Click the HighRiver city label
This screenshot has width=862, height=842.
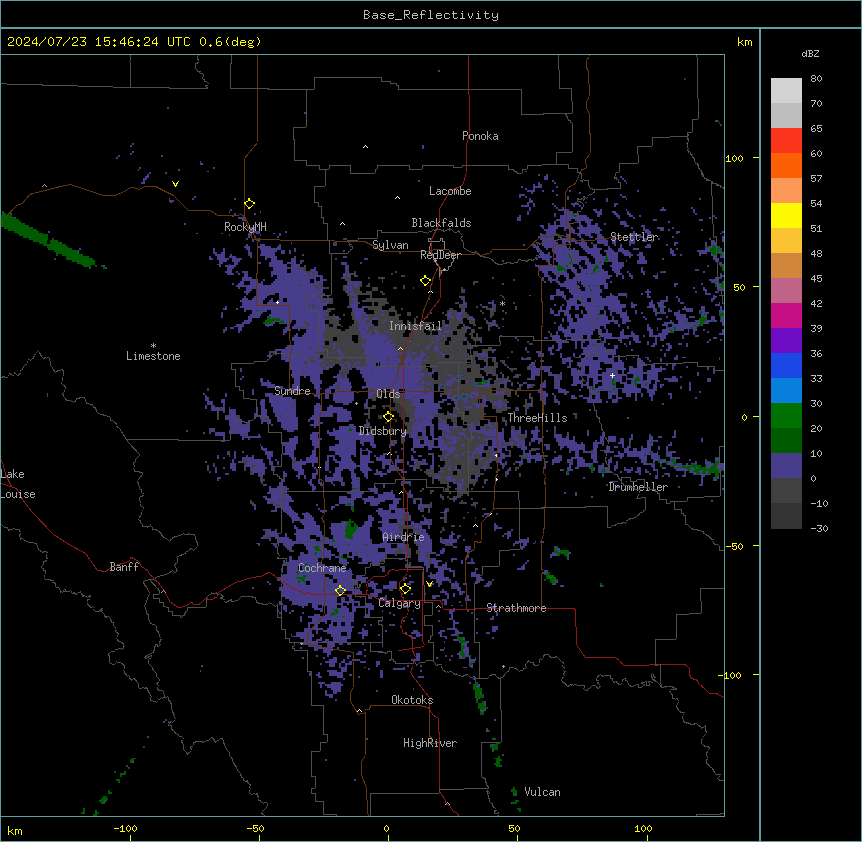430,743
